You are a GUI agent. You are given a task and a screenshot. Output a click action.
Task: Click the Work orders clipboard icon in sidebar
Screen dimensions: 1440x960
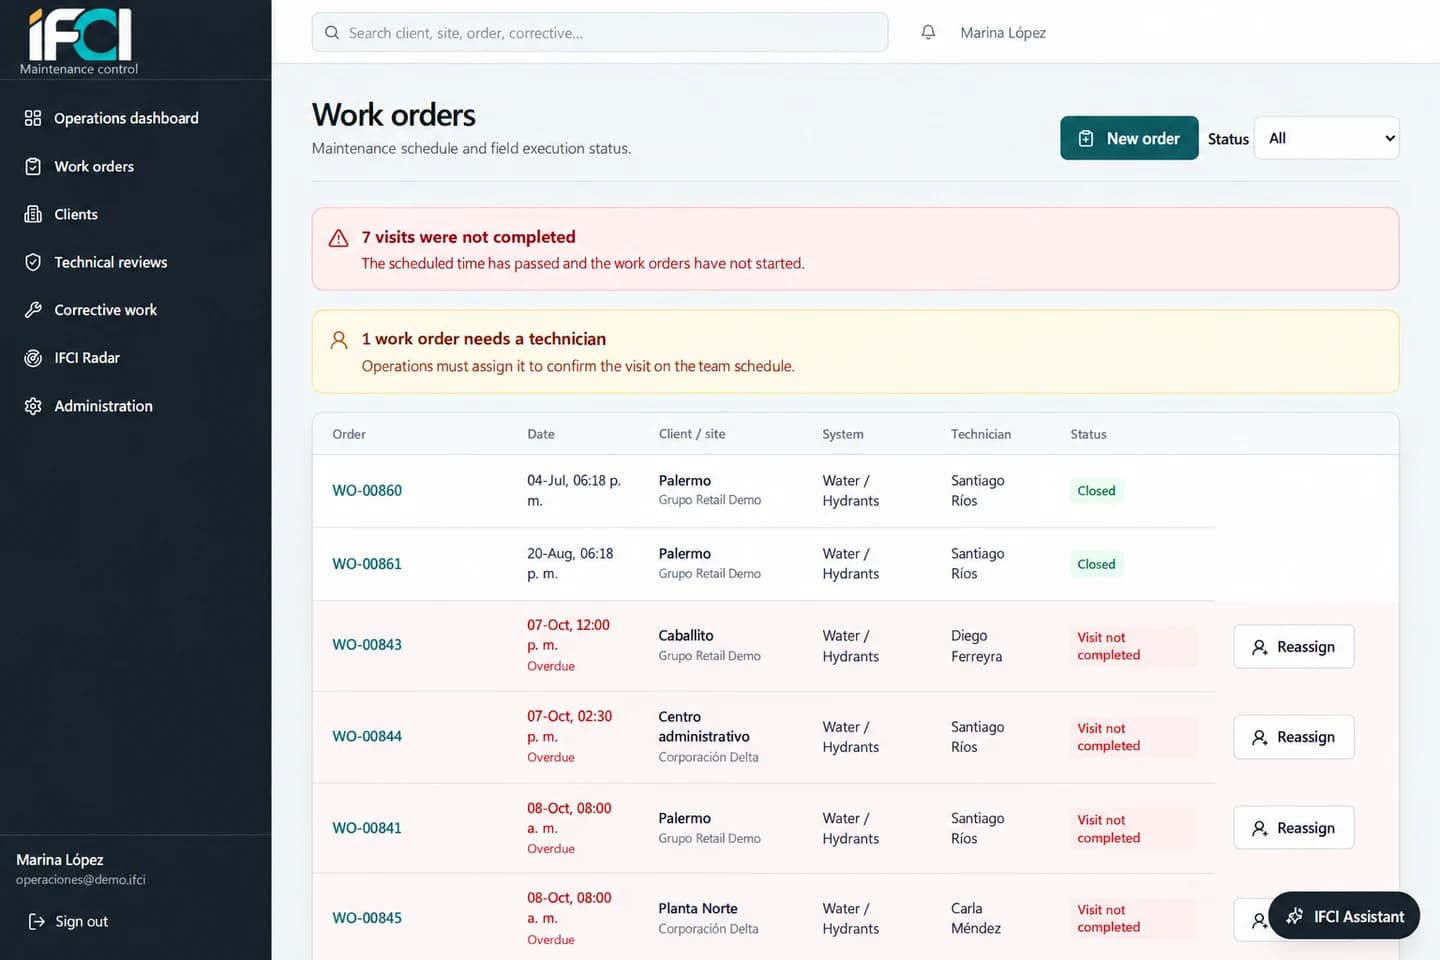click(x=33, y=166)
